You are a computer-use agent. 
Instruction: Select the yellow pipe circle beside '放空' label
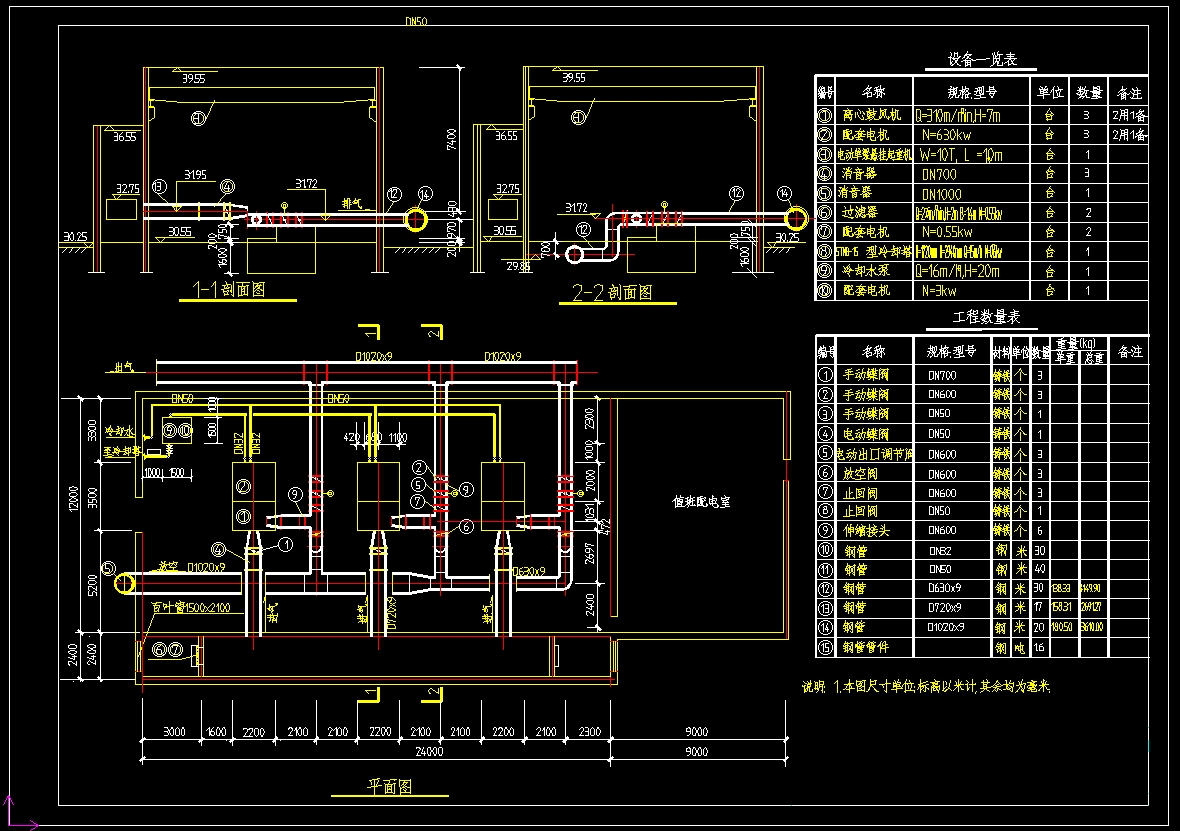coord(123,582)
